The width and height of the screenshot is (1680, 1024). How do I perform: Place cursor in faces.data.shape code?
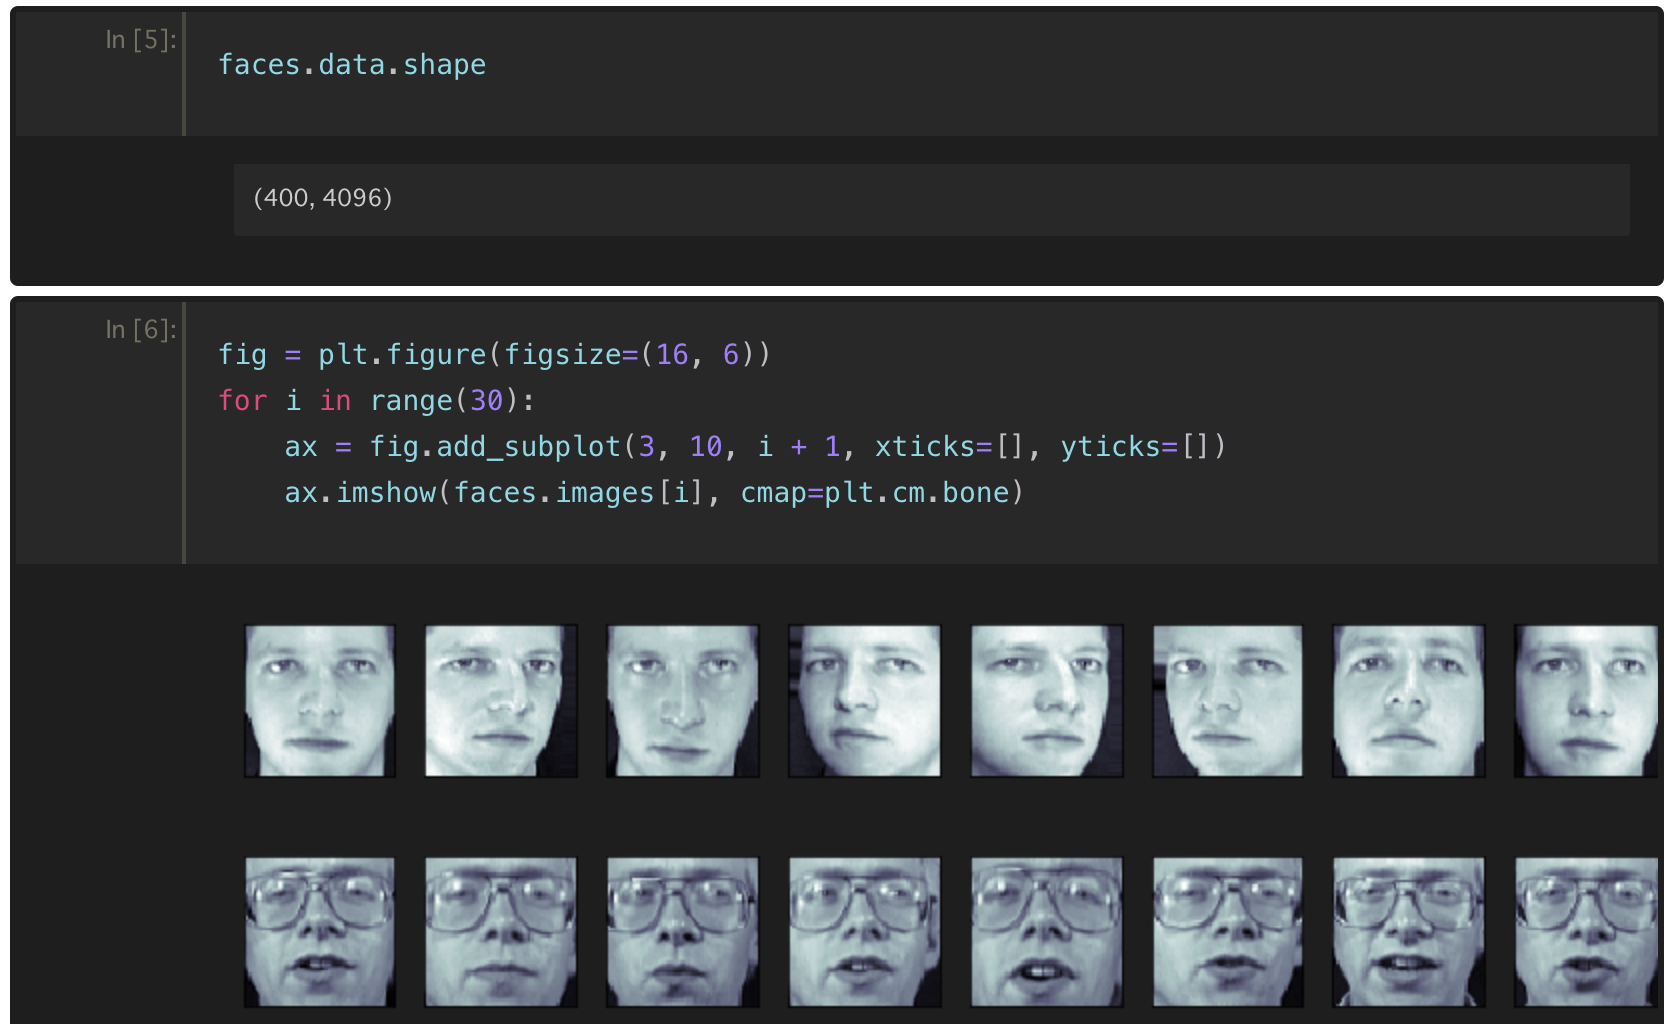click(x=352, y=65)
